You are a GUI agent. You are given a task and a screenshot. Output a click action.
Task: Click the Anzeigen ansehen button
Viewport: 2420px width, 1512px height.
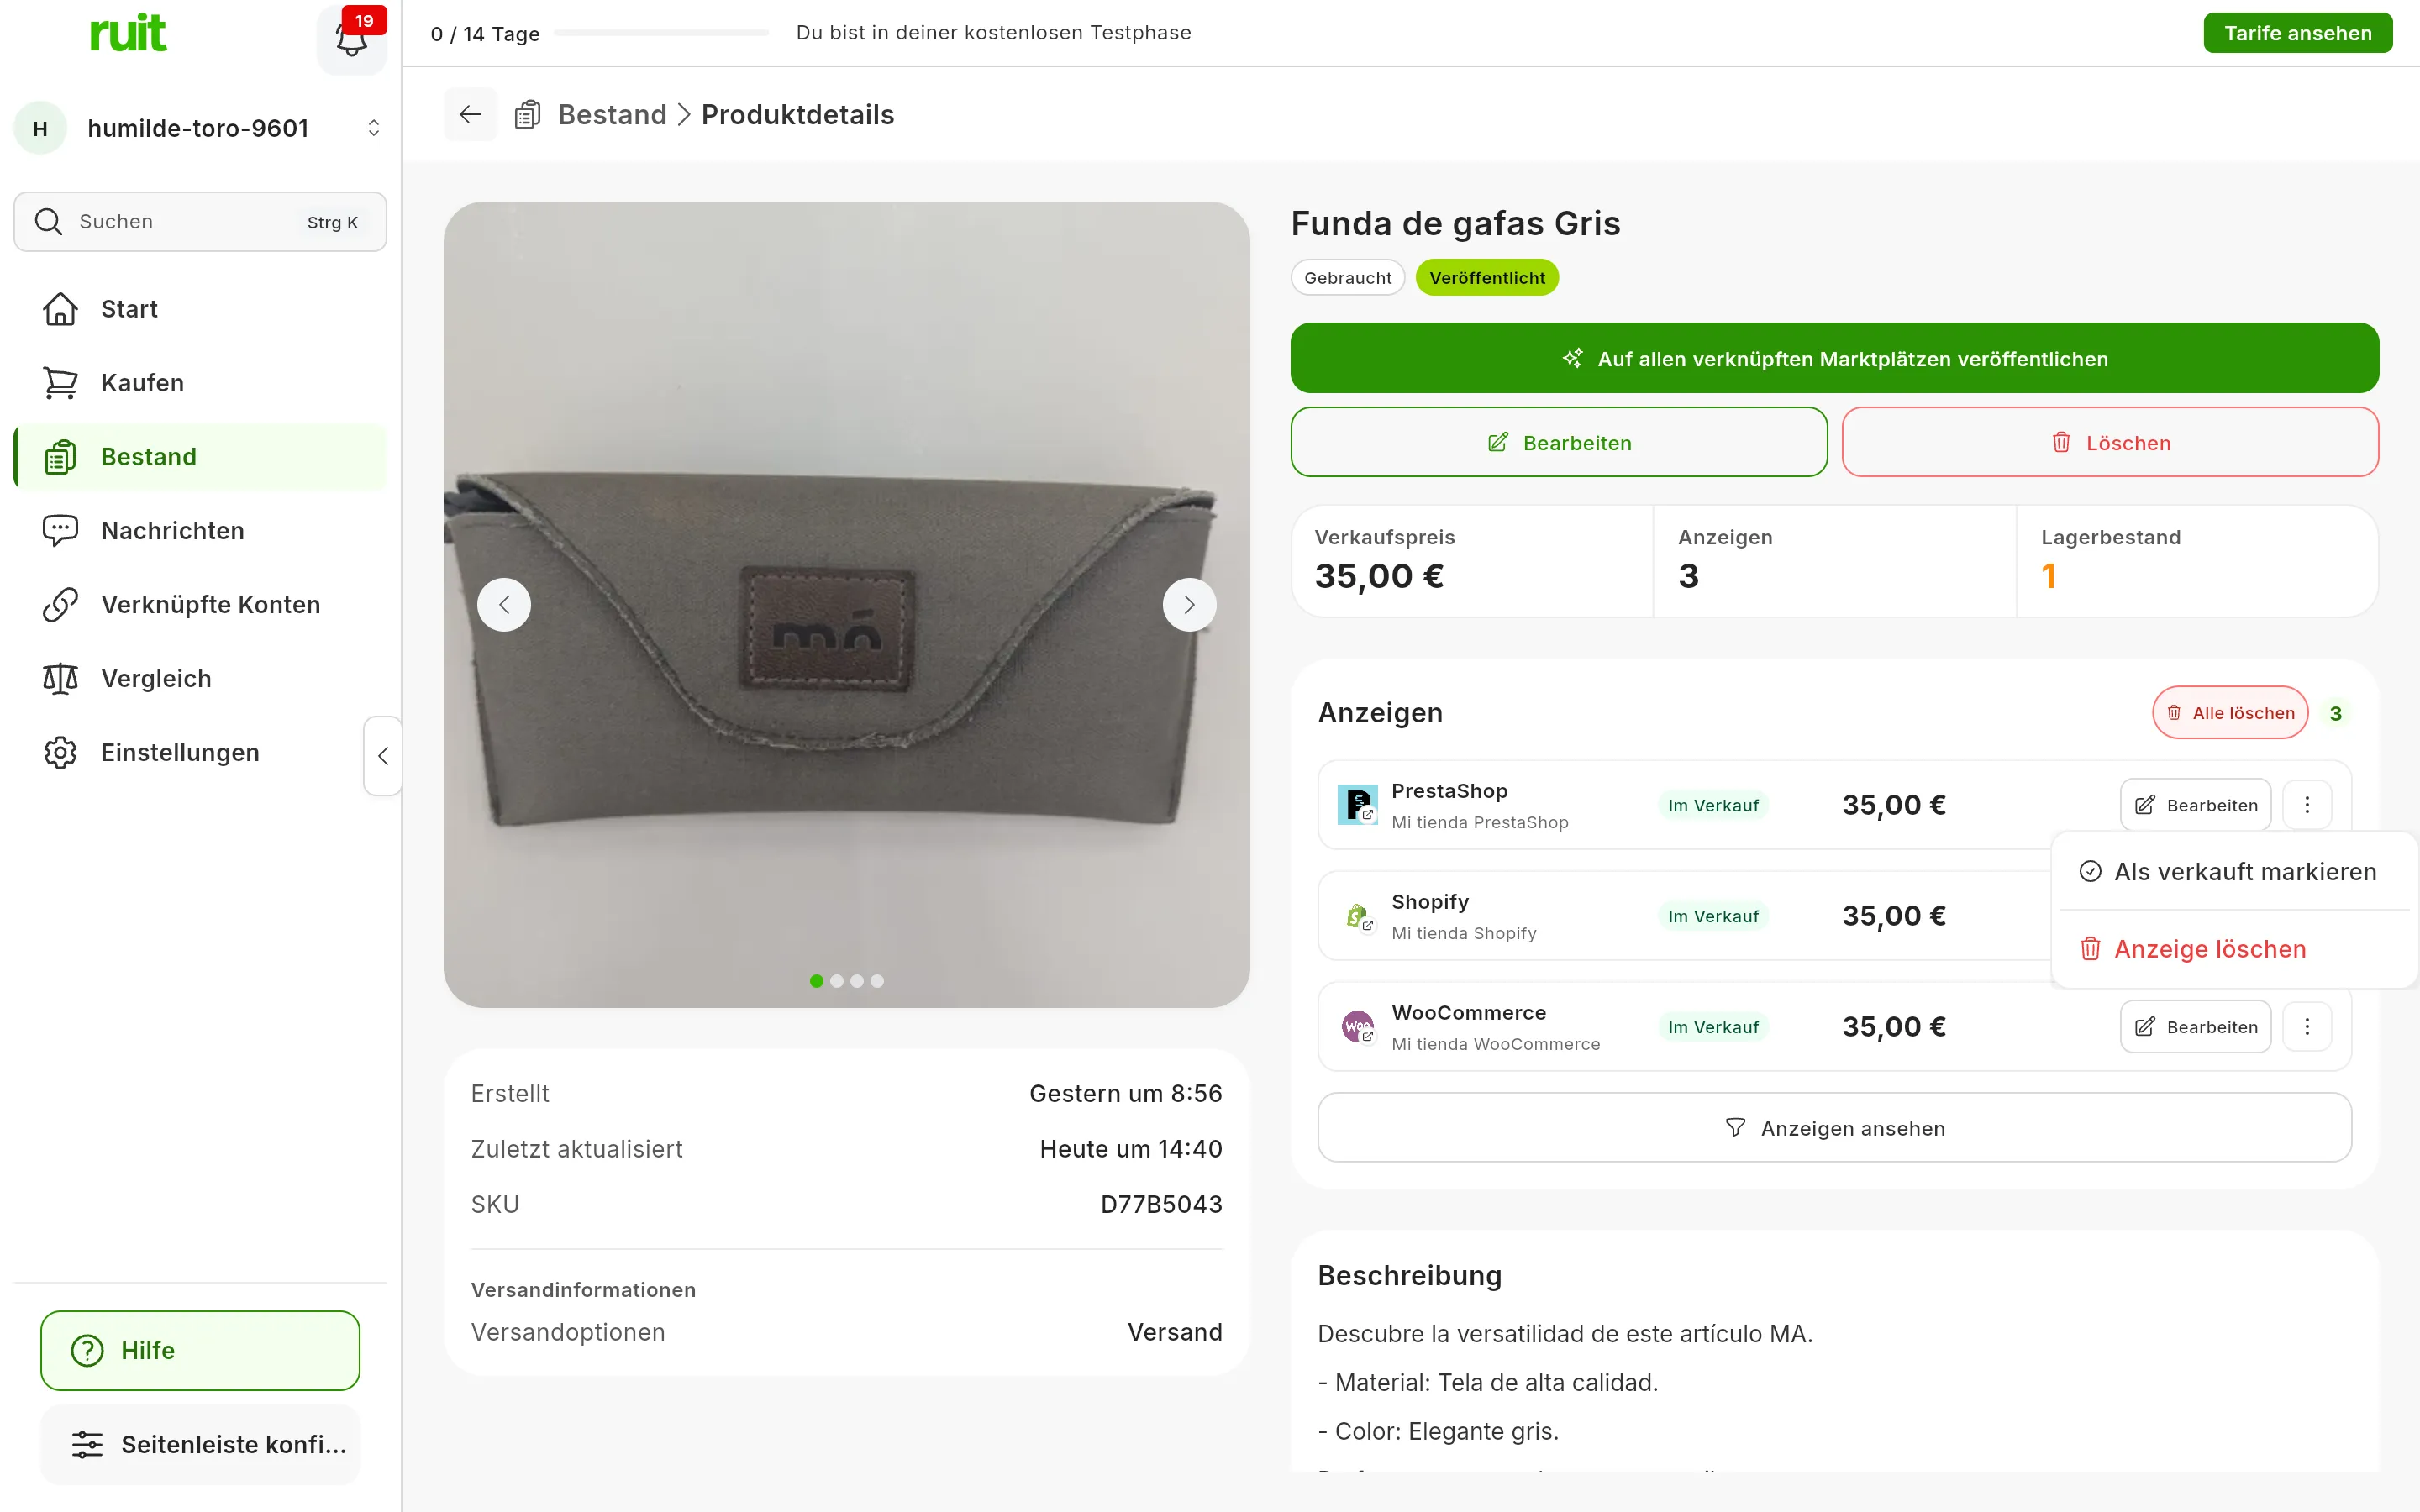point(1834,1128)
